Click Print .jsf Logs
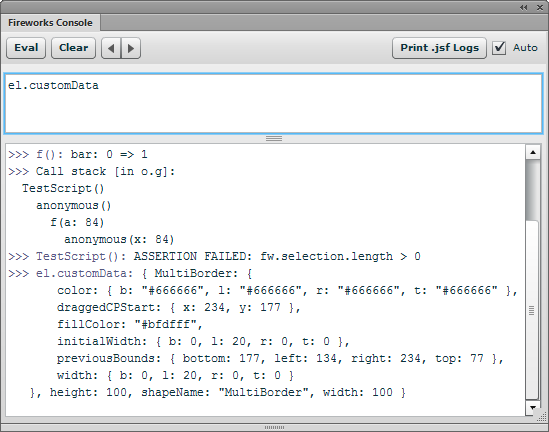549x432 pixels. pyautogui.click(x=439, y=48)
